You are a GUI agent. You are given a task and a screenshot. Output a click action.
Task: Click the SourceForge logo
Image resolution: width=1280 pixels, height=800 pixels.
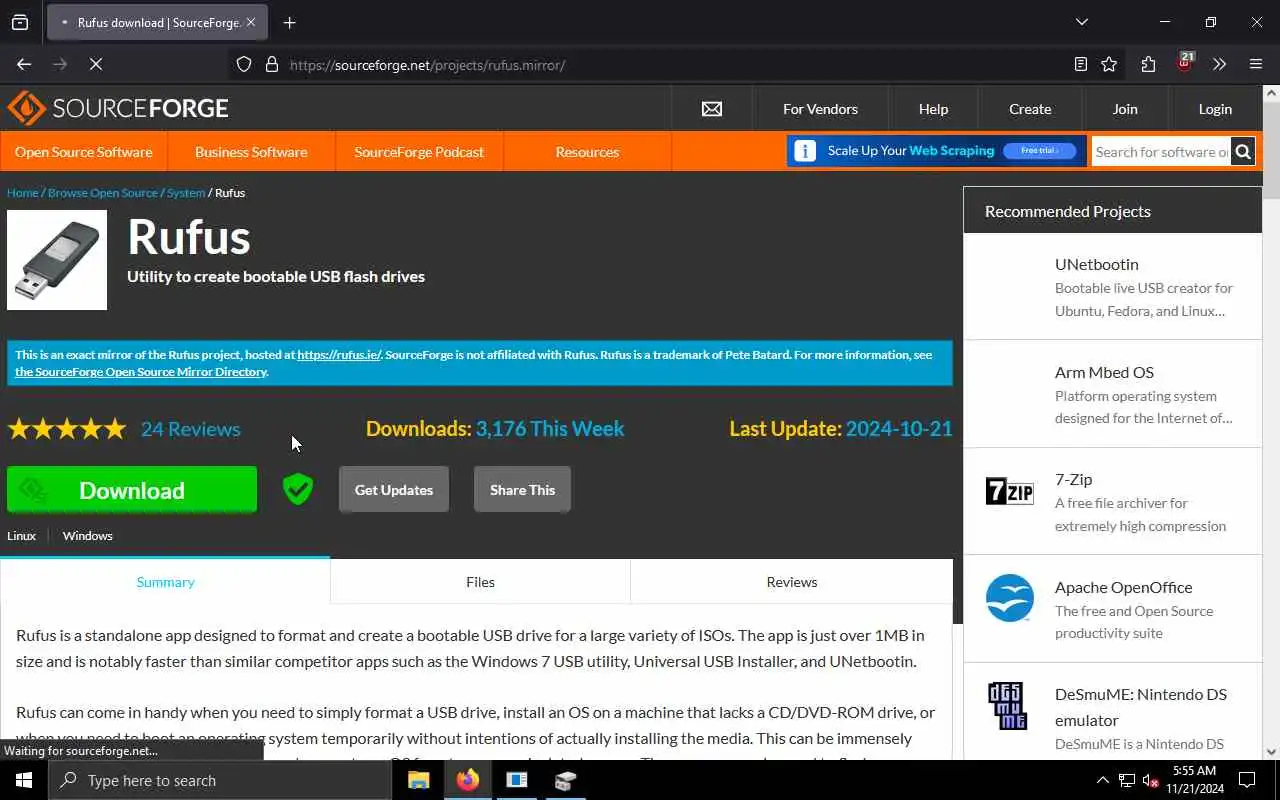point(118,108)
